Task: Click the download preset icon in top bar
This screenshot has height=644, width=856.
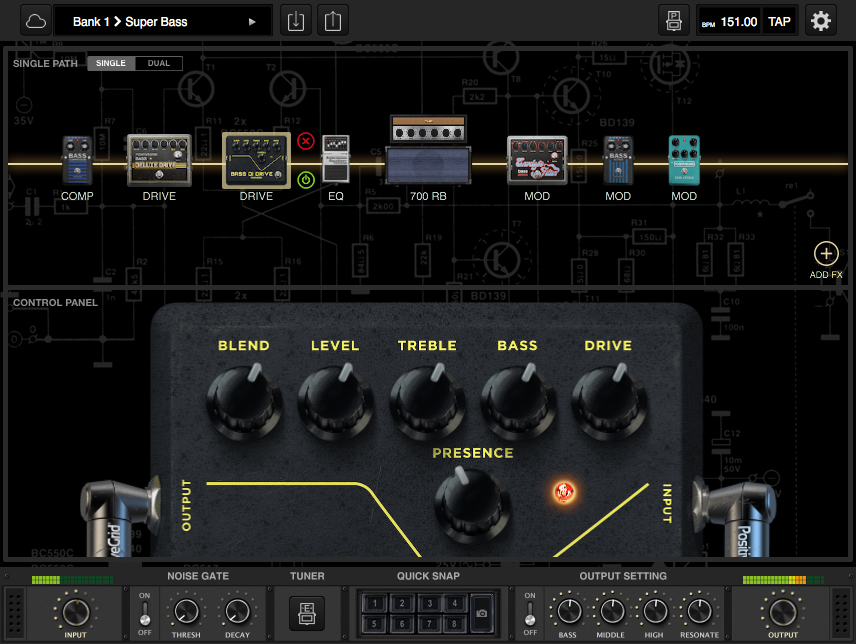Action: click(x=295, y=20)
